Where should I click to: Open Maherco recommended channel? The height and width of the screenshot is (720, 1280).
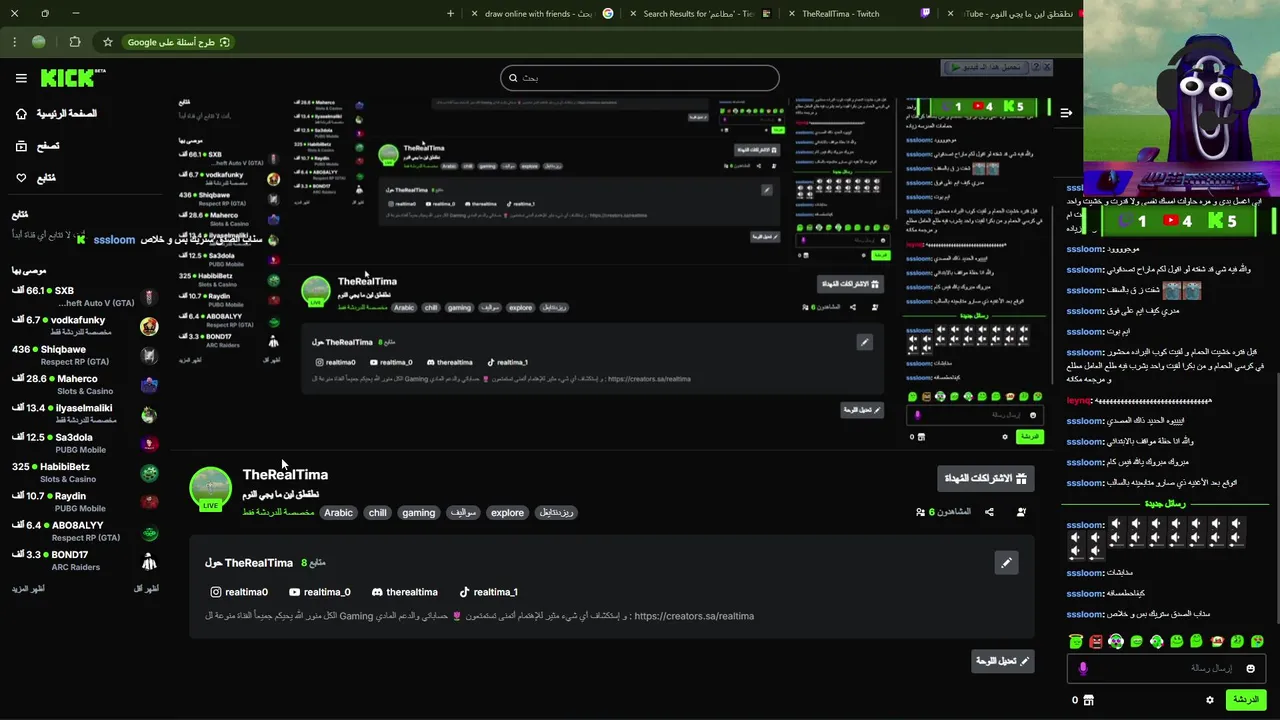pos(85,384)
